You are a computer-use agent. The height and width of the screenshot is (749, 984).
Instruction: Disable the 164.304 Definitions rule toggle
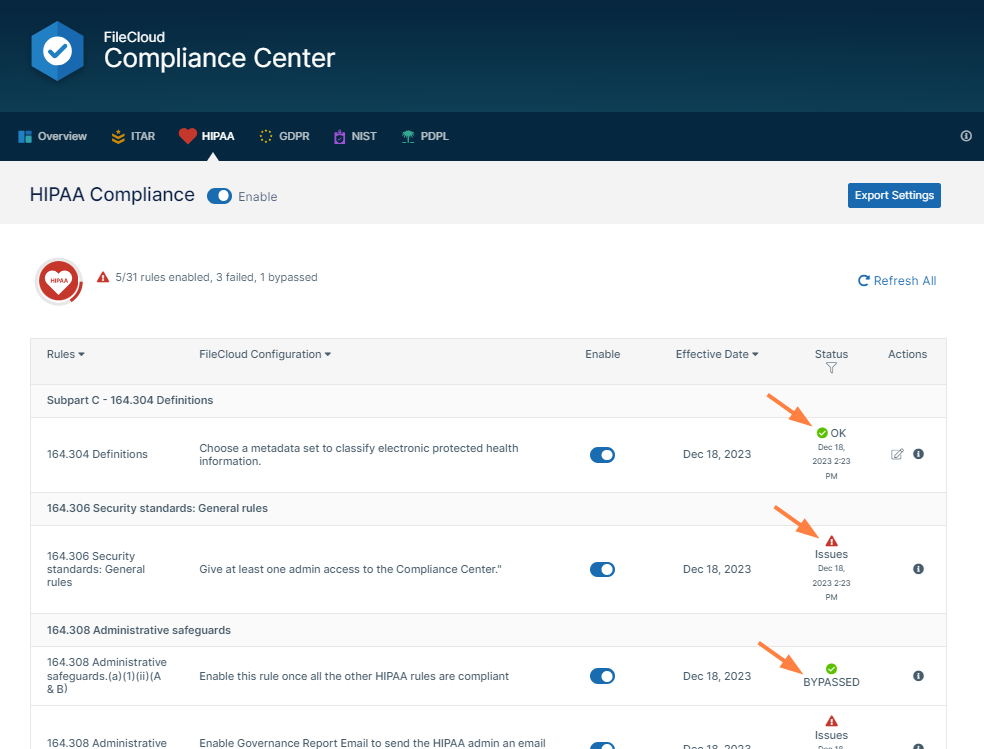tap(602, 455)
